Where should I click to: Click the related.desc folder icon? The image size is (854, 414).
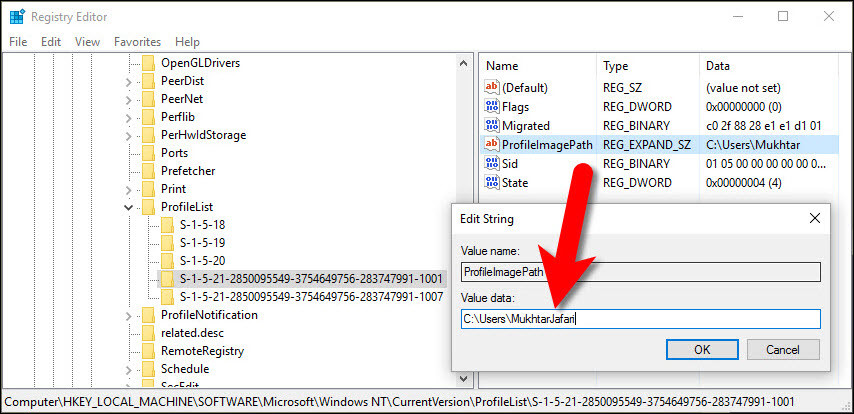click(x=148, y=333)
